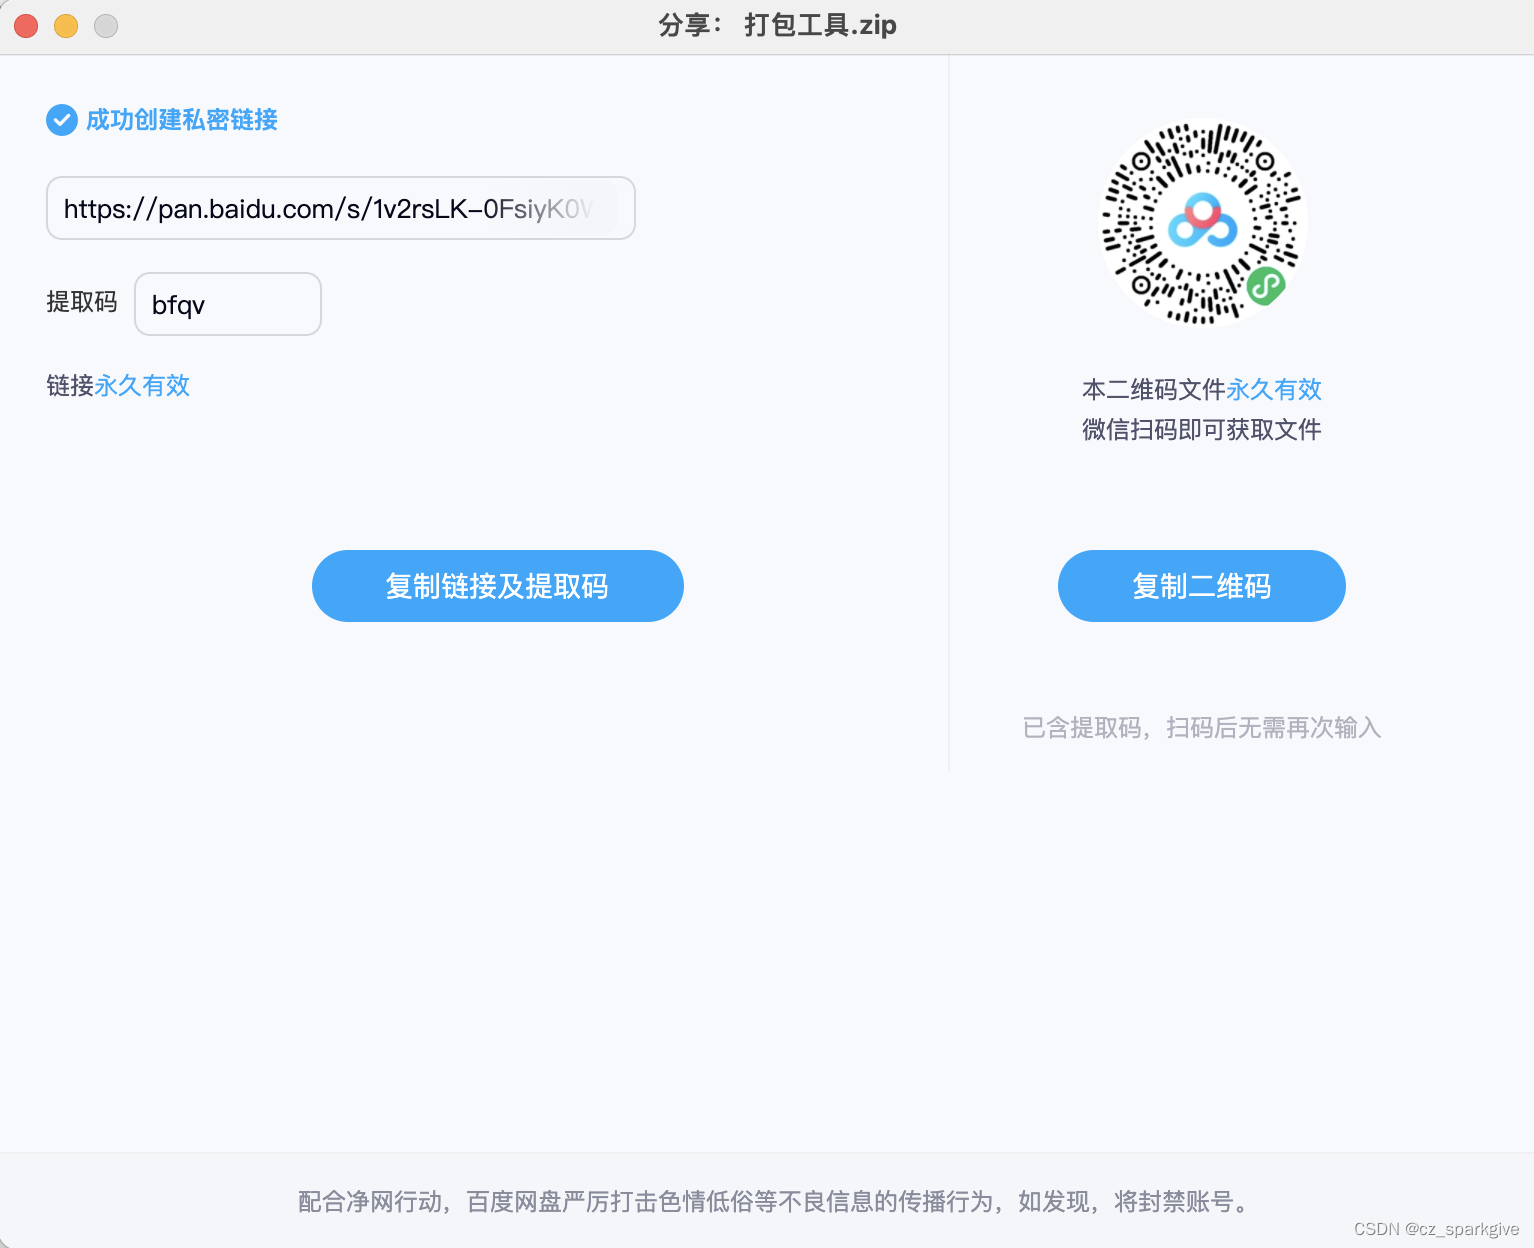Click the window title 分享：打包工具.zip

[x=775, y=25]
